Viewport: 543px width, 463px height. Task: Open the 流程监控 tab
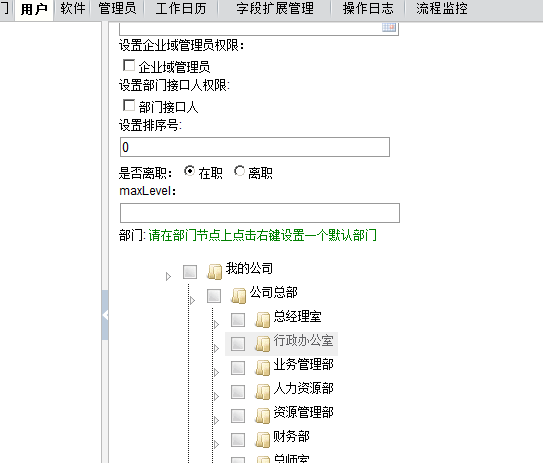tap(442, 9)
